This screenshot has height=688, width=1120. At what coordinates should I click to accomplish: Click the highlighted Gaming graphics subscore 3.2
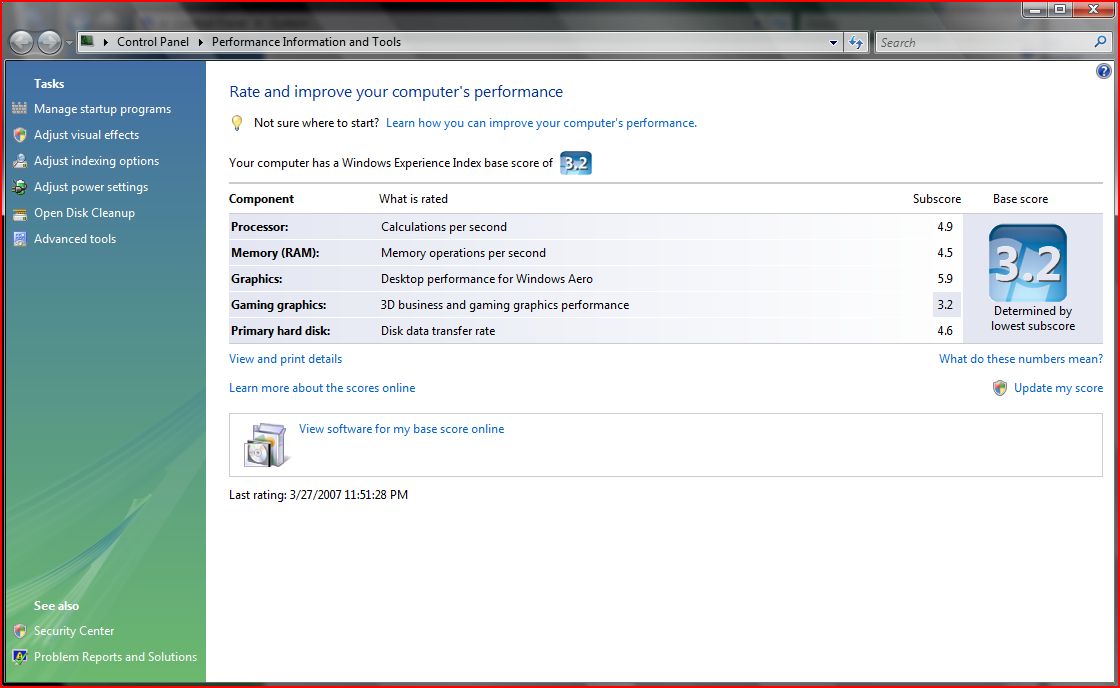point(946,305)
